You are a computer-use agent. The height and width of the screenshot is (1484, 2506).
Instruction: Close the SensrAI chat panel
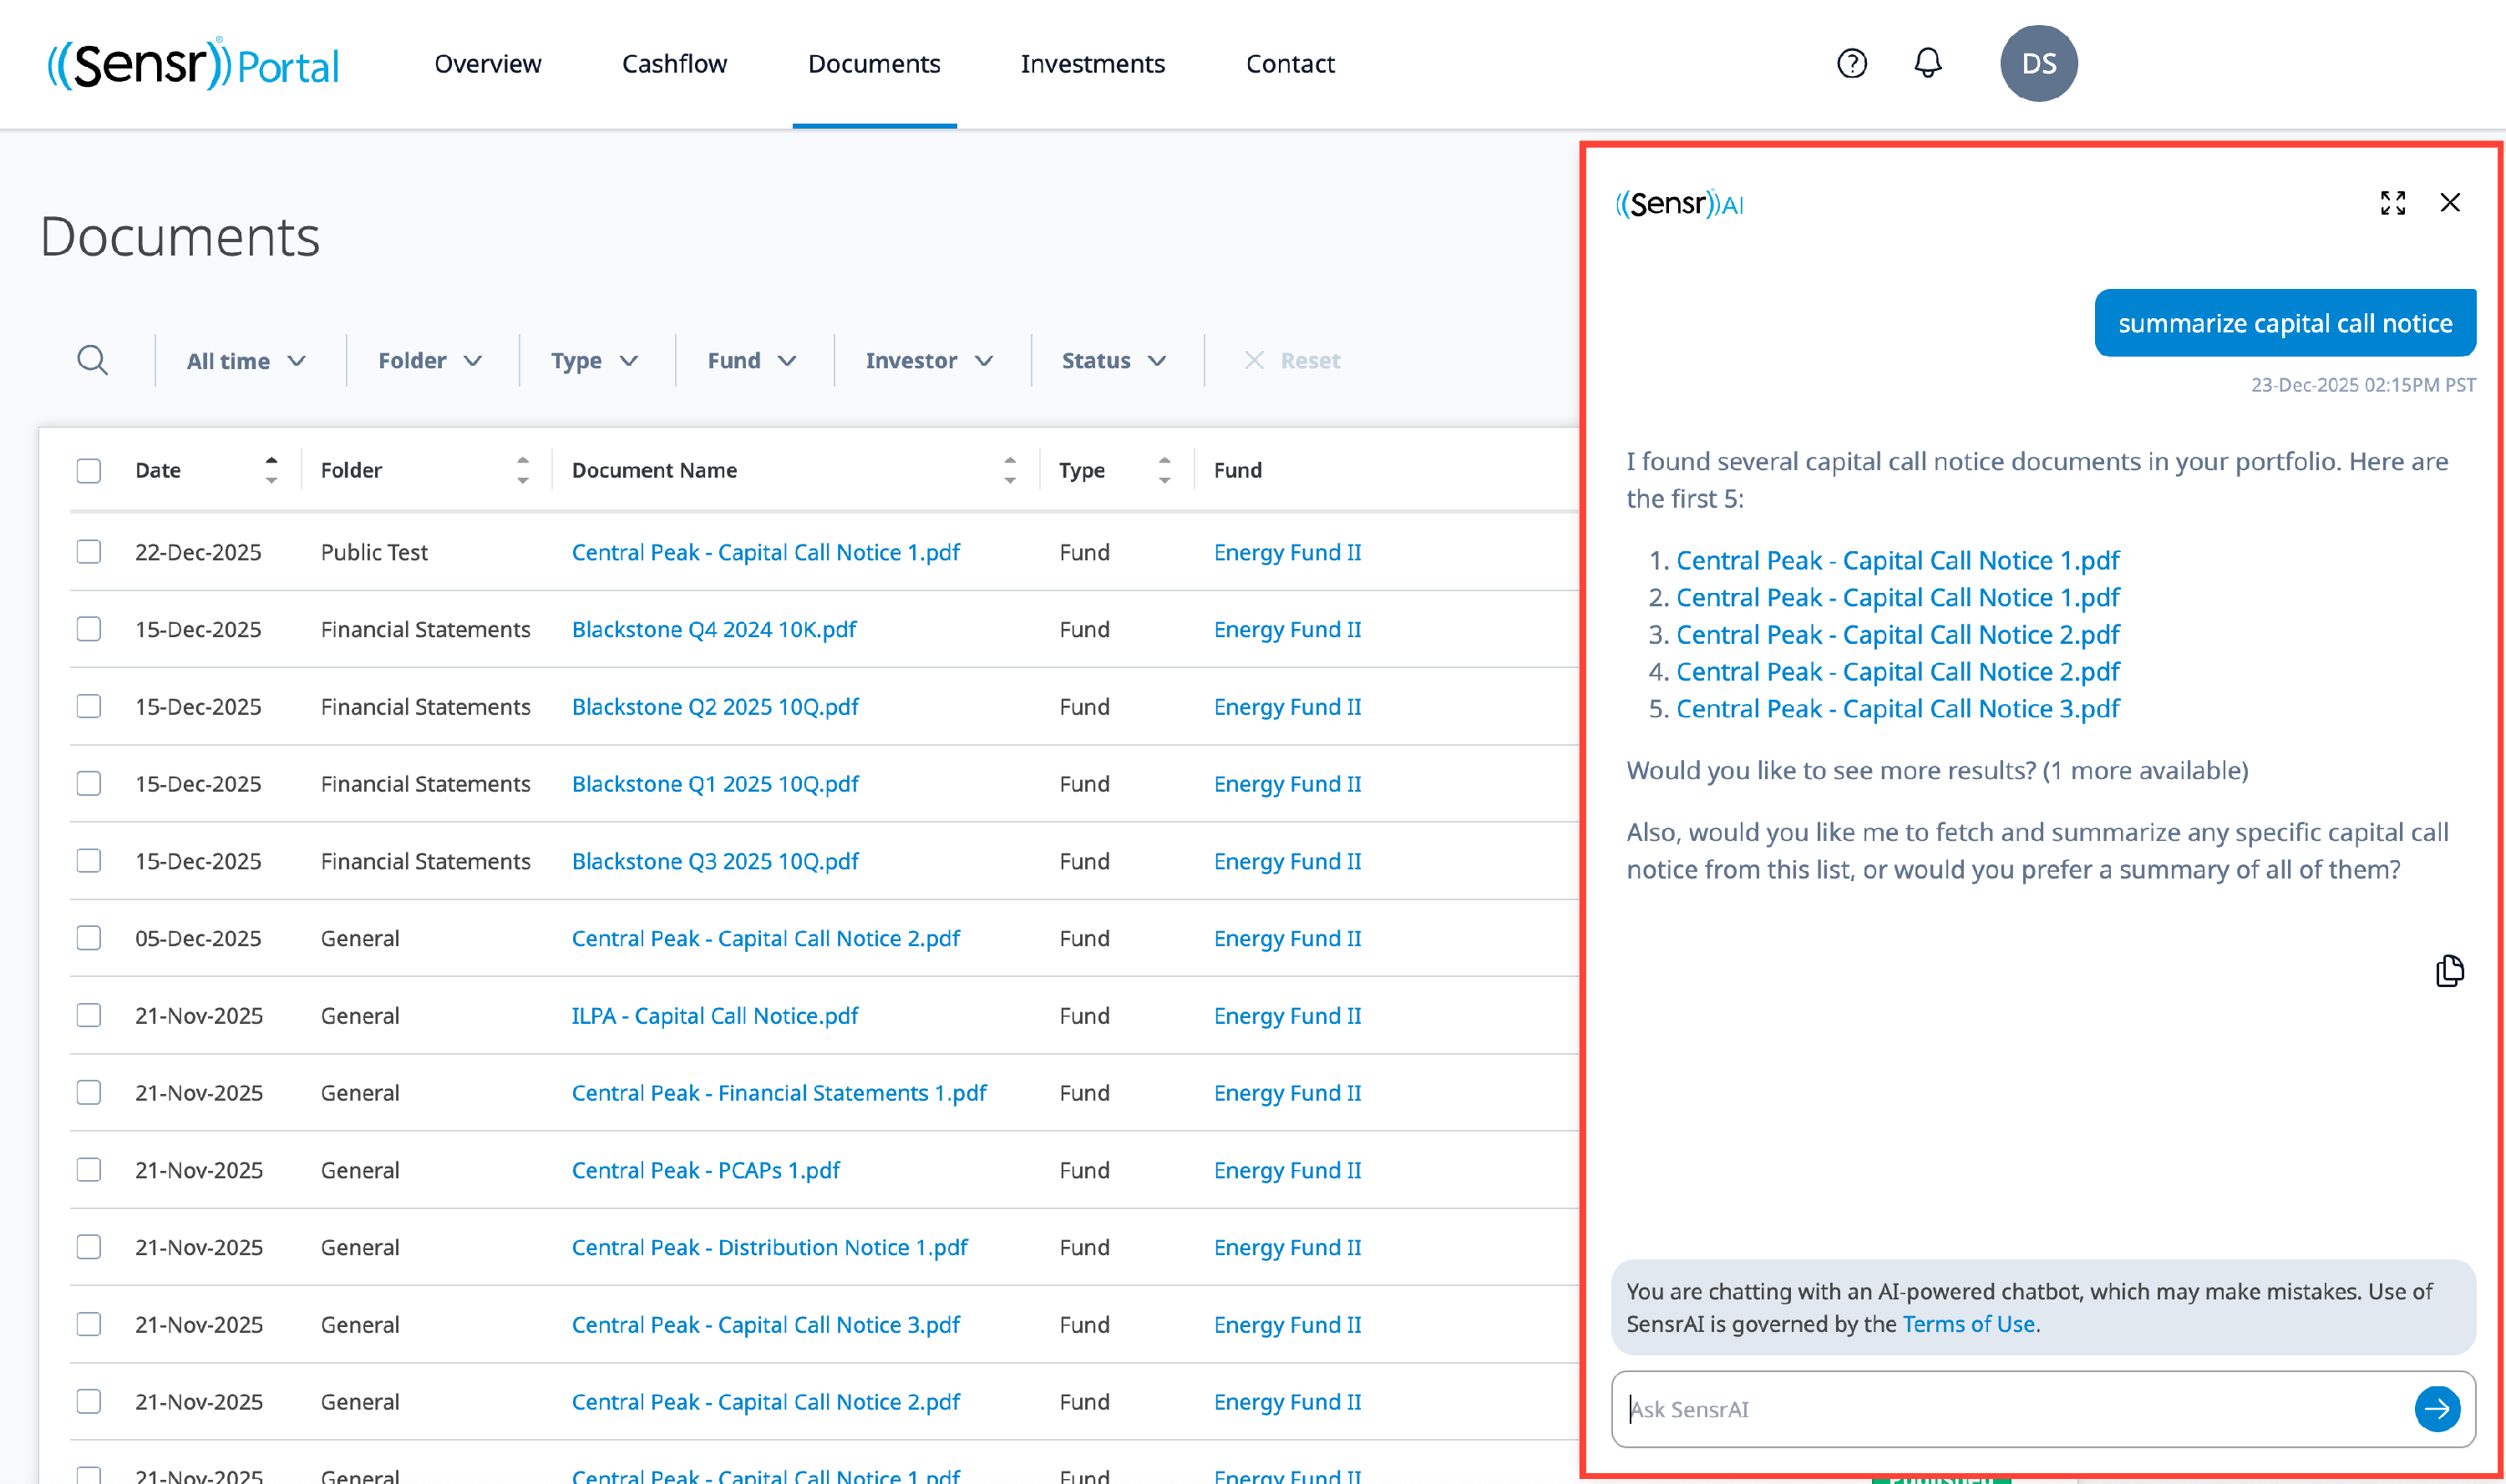tap(2449, 203)
